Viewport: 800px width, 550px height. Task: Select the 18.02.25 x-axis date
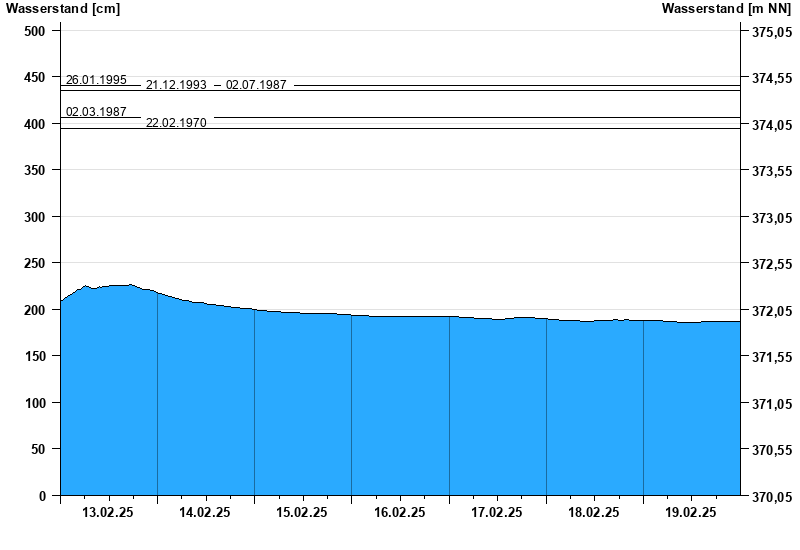[x=593, y=512]
